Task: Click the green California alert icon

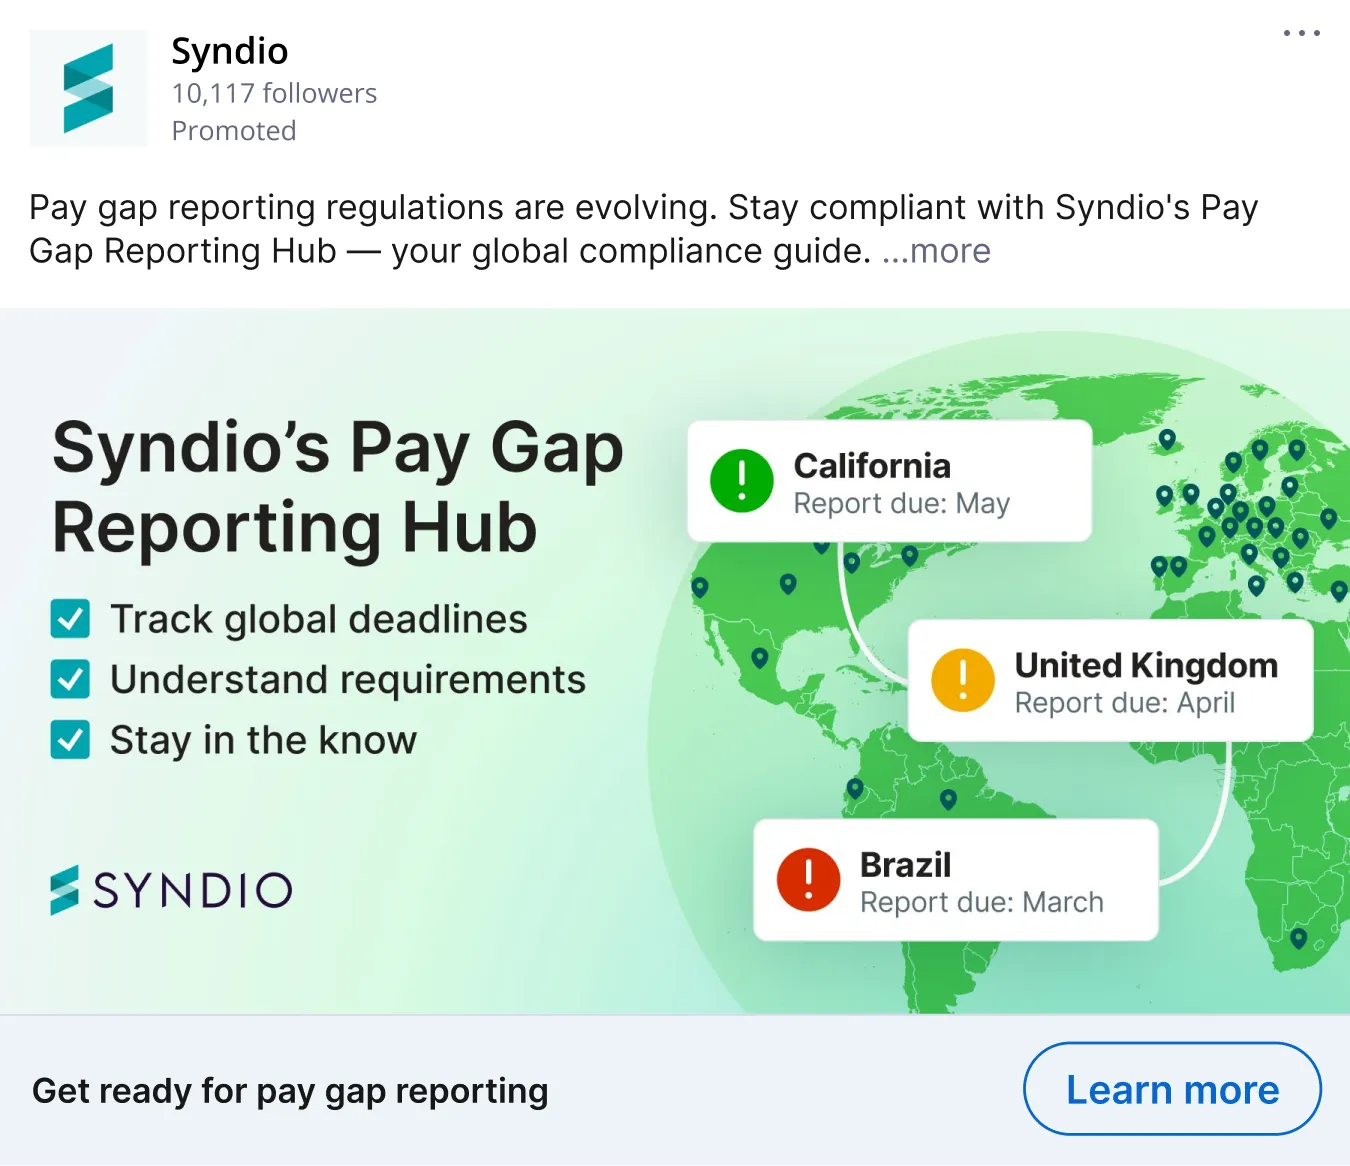Action: (741, 481)
